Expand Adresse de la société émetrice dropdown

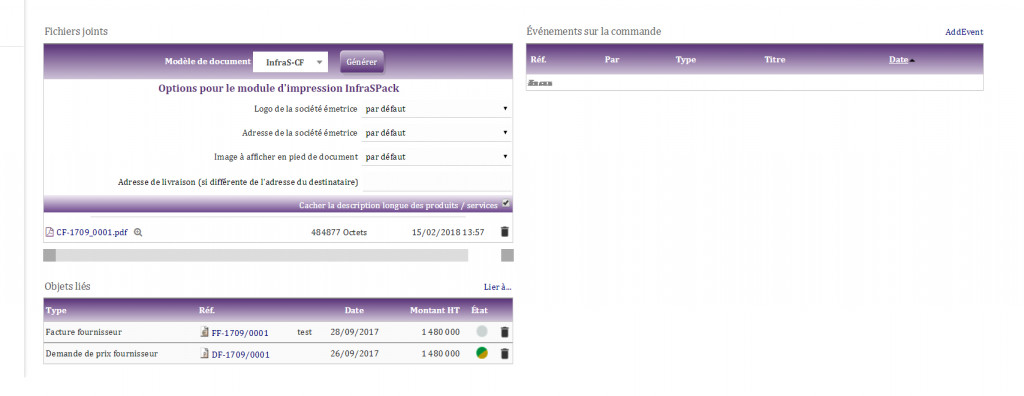[x=436, y=133]
